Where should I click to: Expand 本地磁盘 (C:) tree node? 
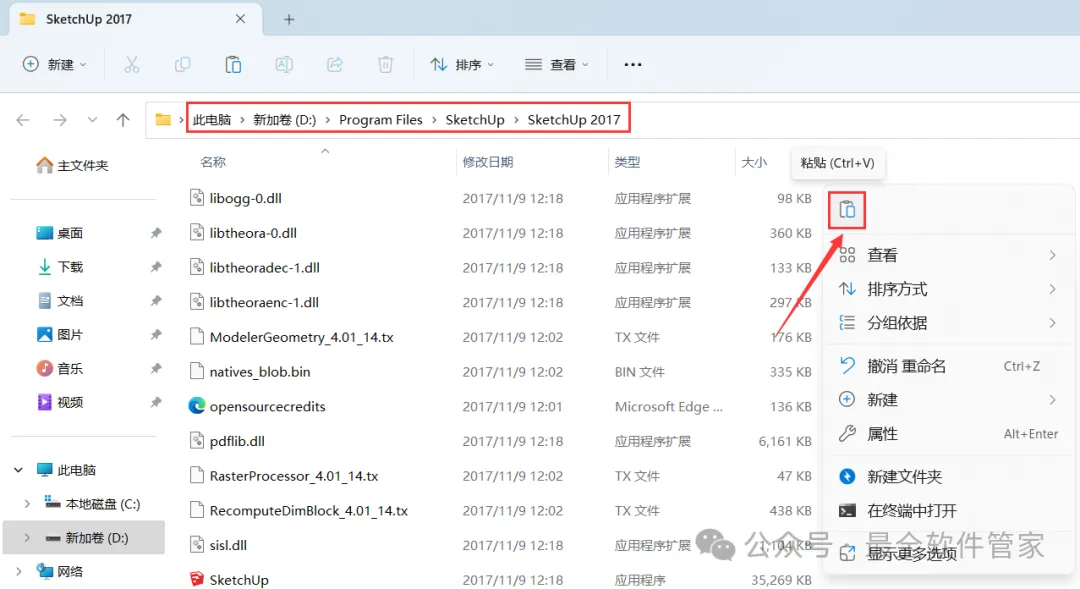click(27, 504)
